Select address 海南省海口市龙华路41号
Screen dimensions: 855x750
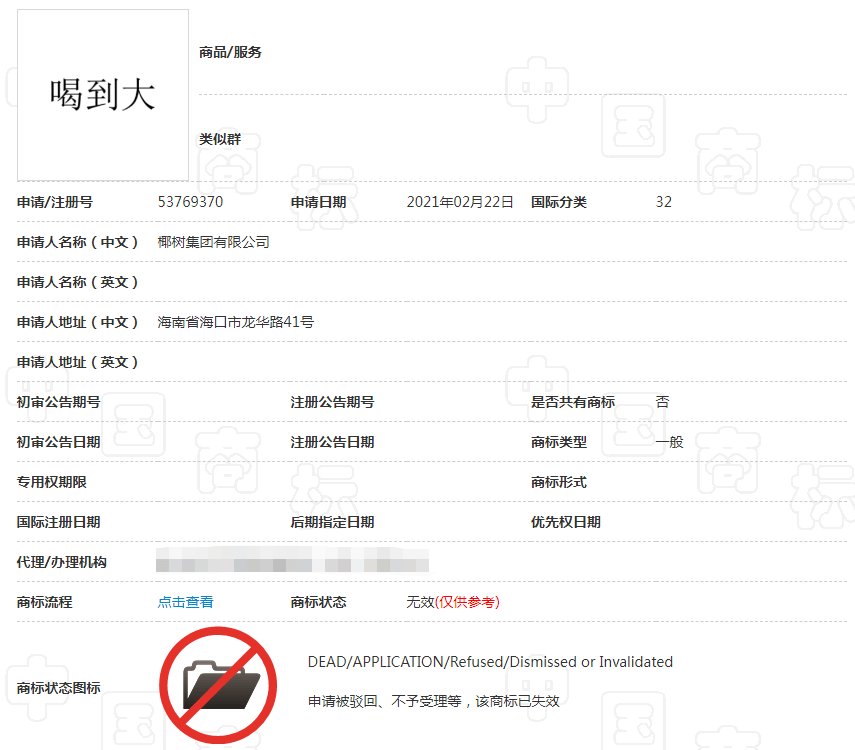[236, 322]
